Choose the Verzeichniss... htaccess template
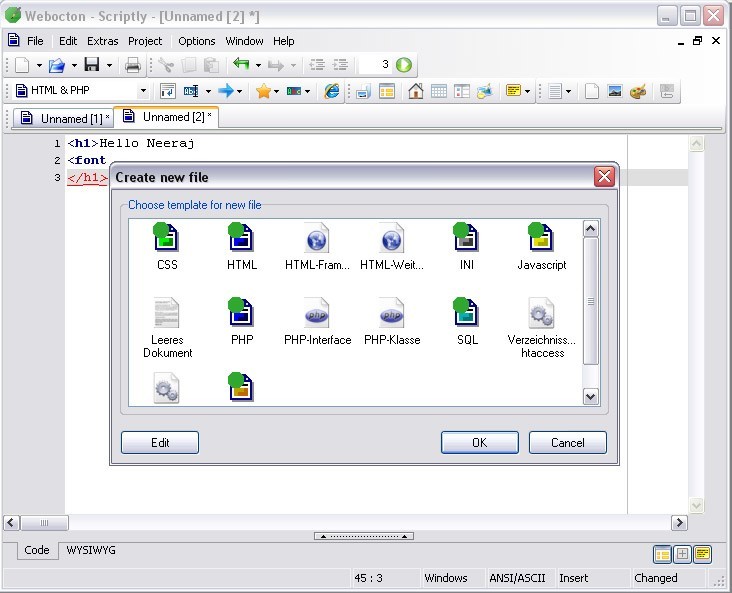Image resolution: width=732 pixels, height=593 pixels. coord(542,328)
